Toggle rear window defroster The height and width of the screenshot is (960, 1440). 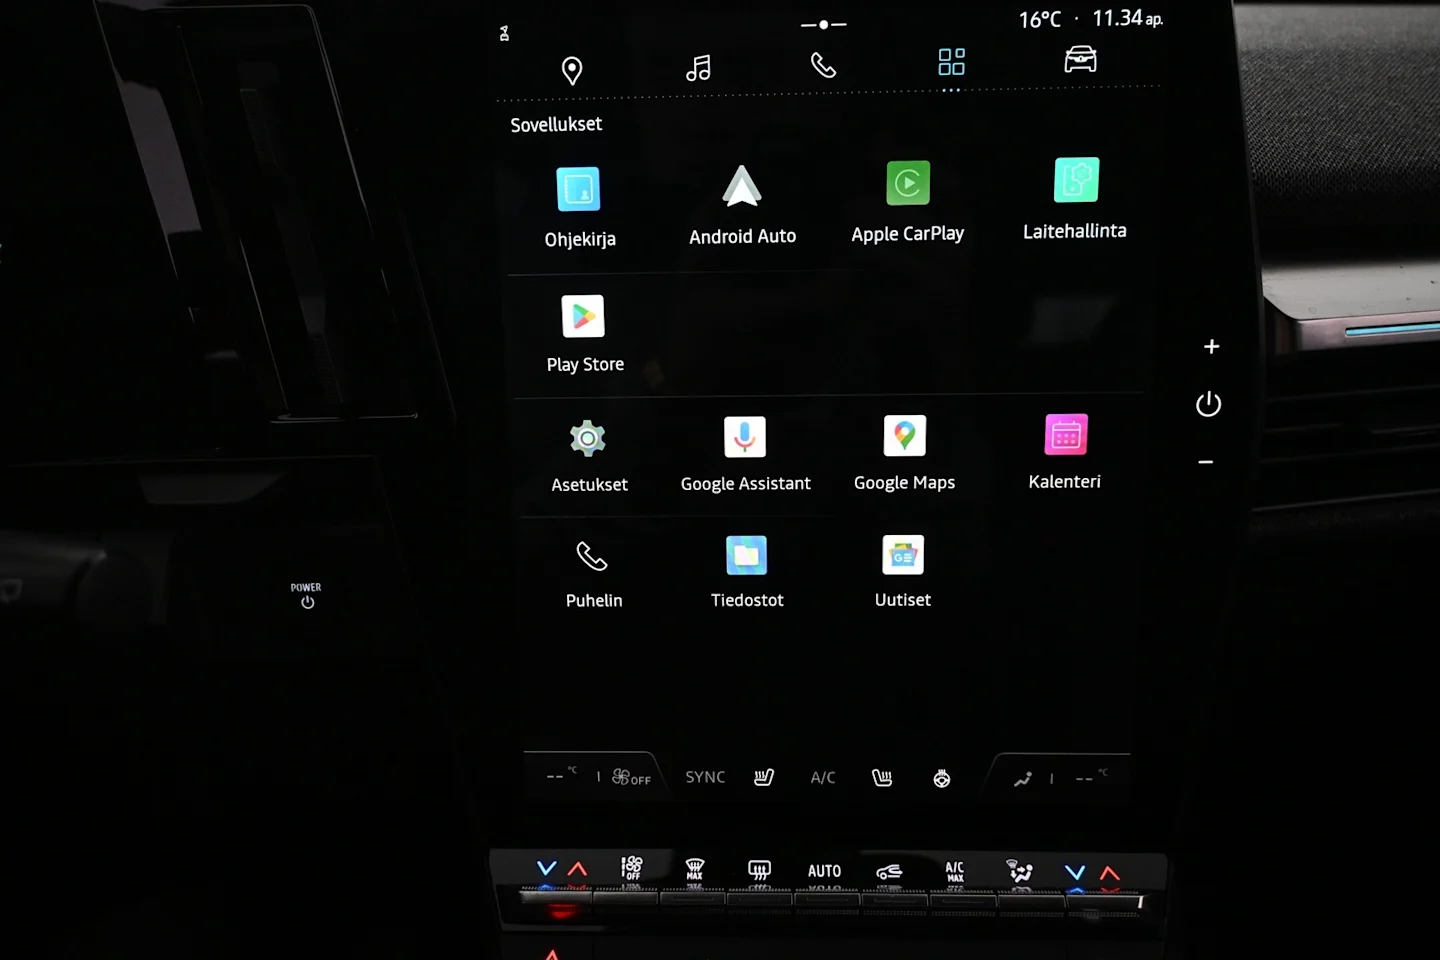tap(759, 870)
